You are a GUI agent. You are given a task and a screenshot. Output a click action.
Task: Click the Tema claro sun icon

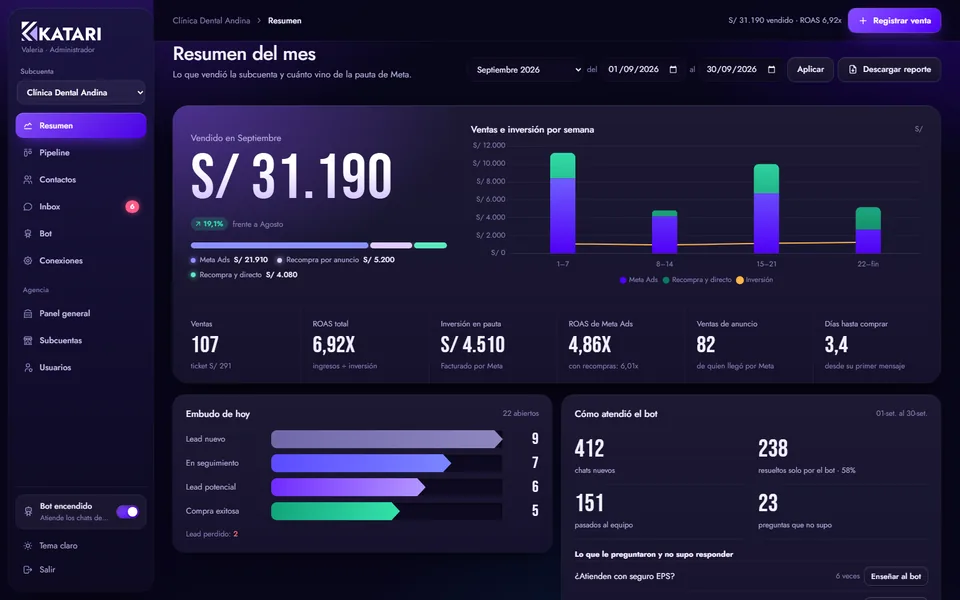click(x=28, y=546)
